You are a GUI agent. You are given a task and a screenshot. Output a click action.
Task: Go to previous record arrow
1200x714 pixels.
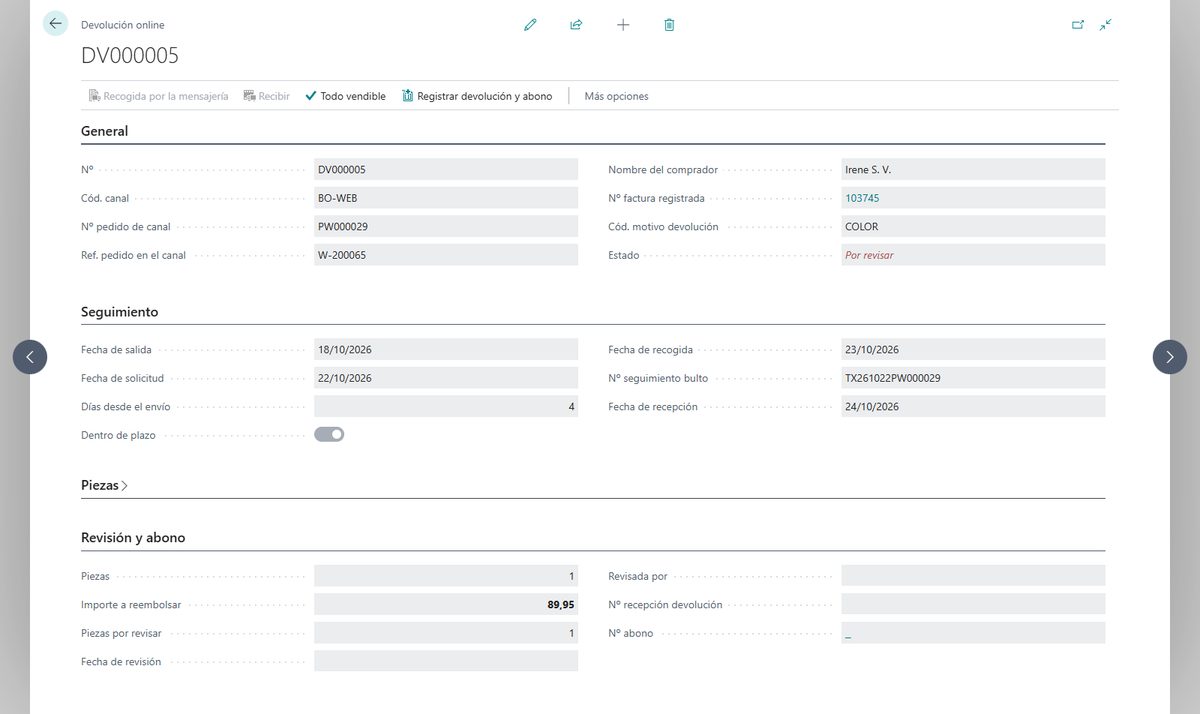coord(30,357)
